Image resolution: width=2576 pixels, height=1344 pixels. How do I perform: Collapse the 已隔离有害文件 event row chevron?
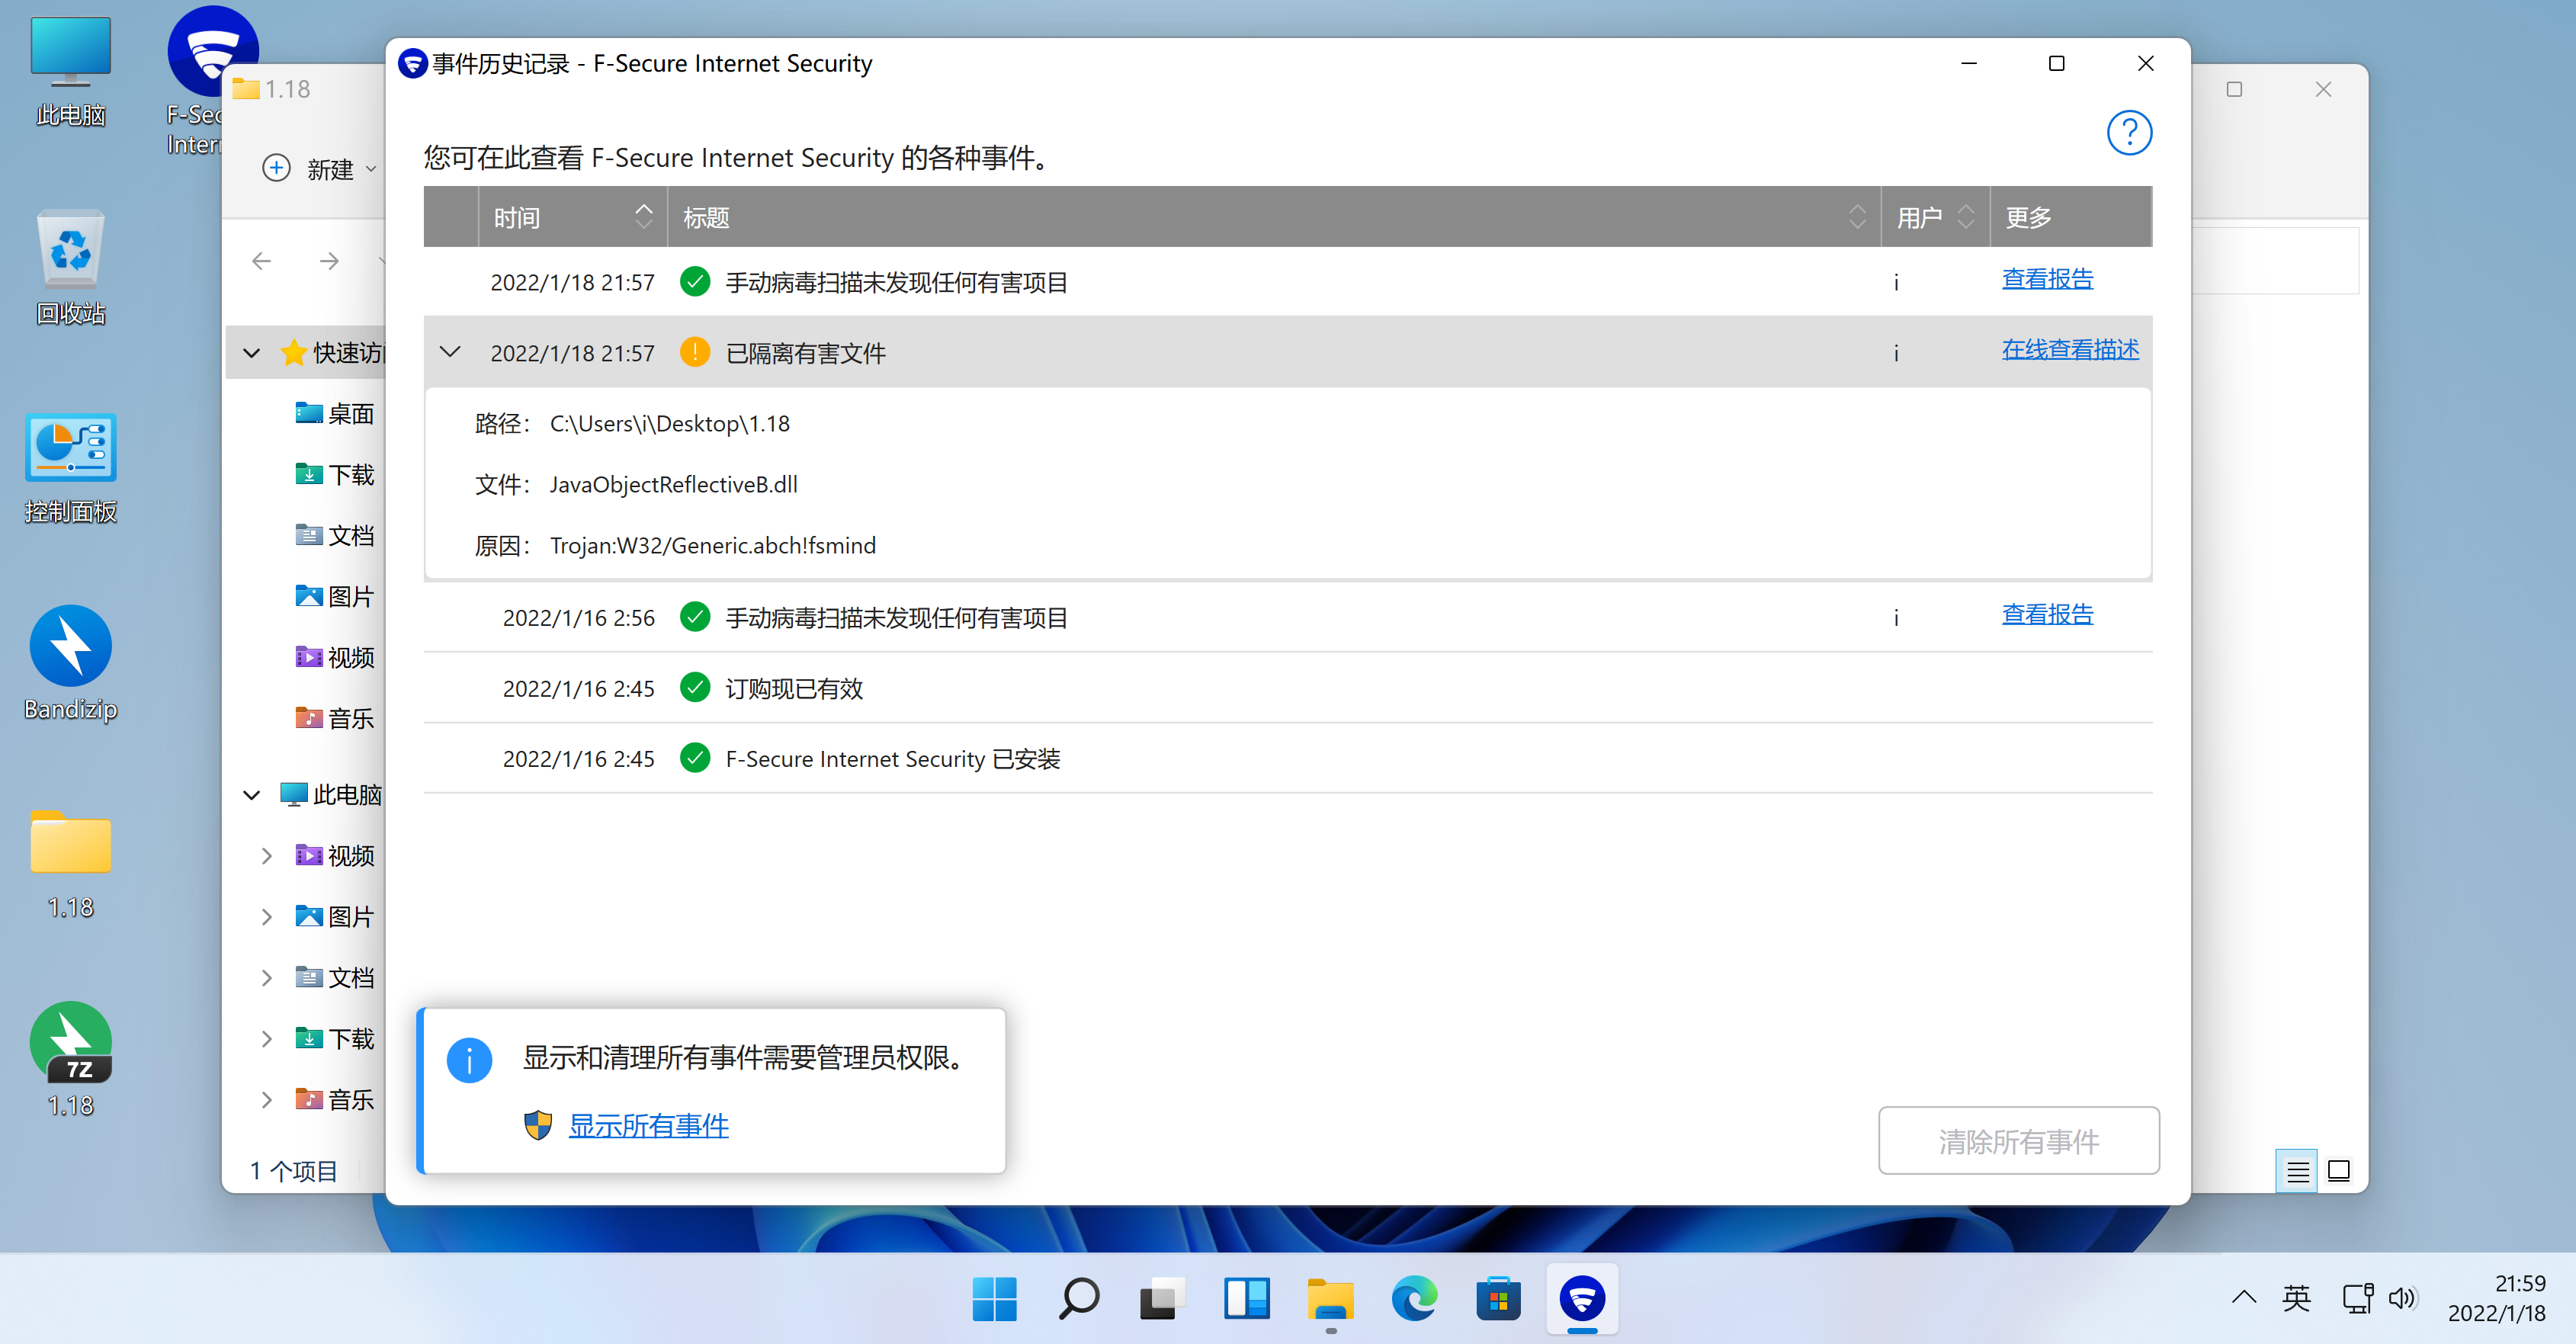pos(450,352)
